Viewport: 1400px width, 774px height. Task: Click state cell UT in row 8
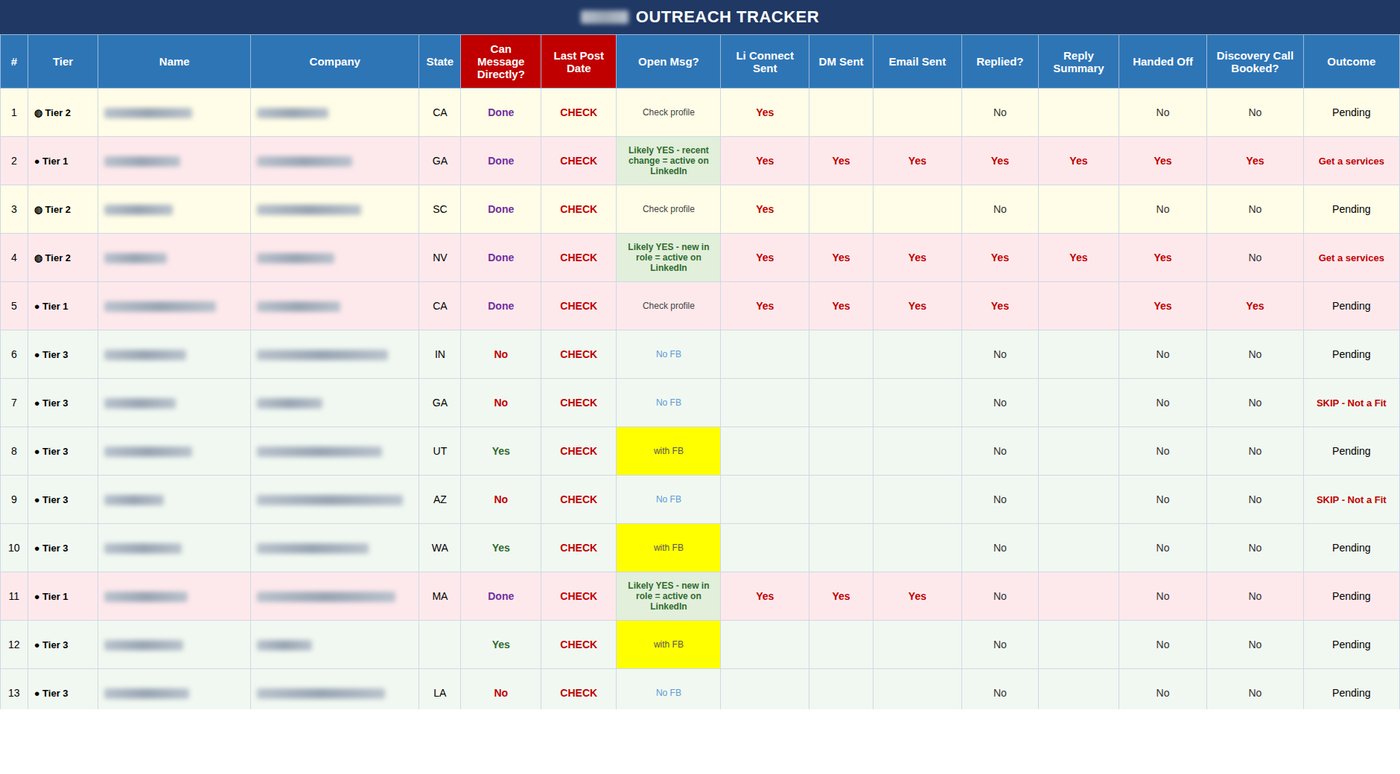tap(440, 451)
